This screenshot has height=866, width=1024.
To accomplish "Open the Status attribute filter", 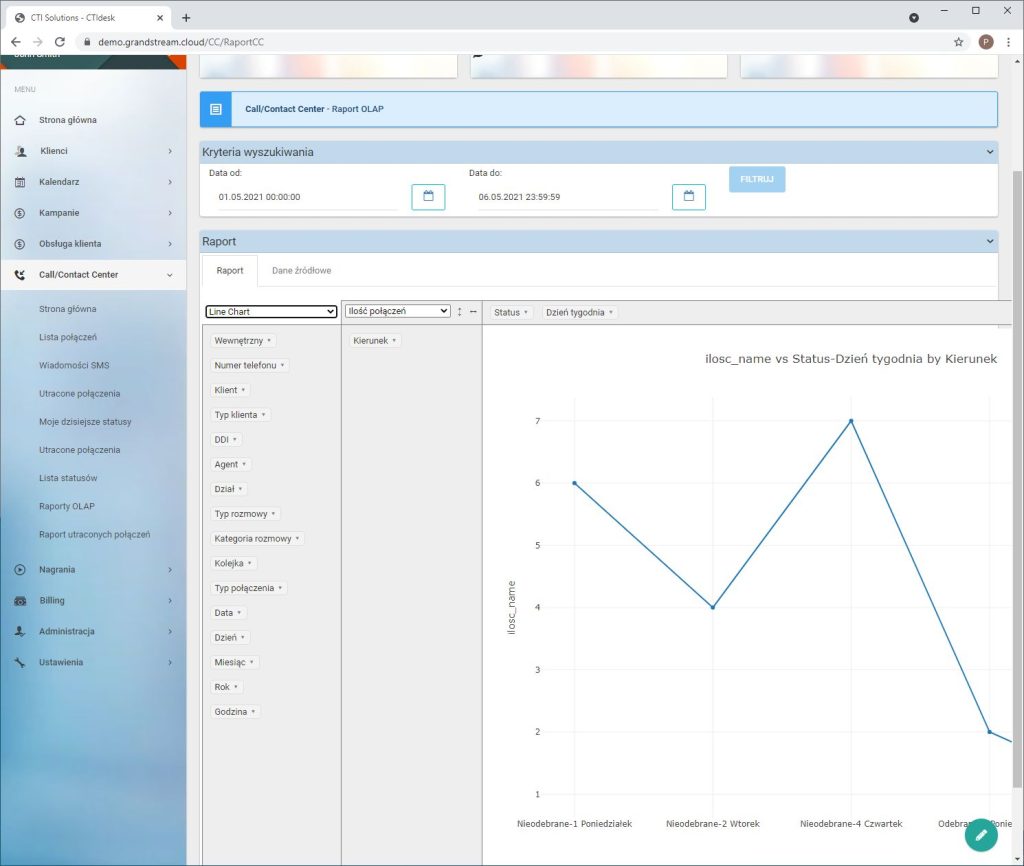I will [511, 312].
